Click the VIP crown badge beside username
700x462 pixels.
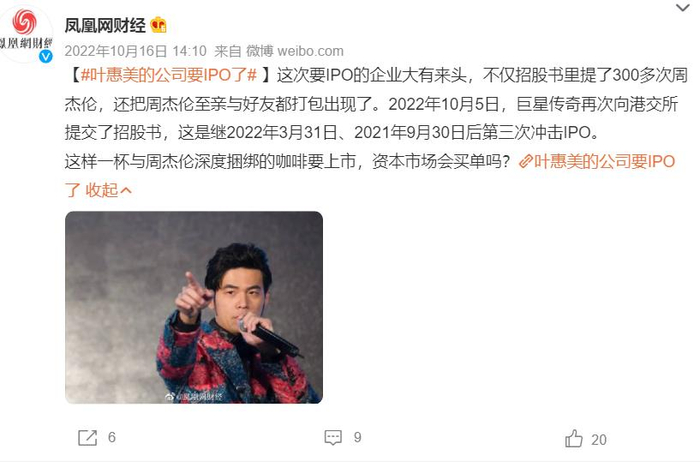pos(158,25)
